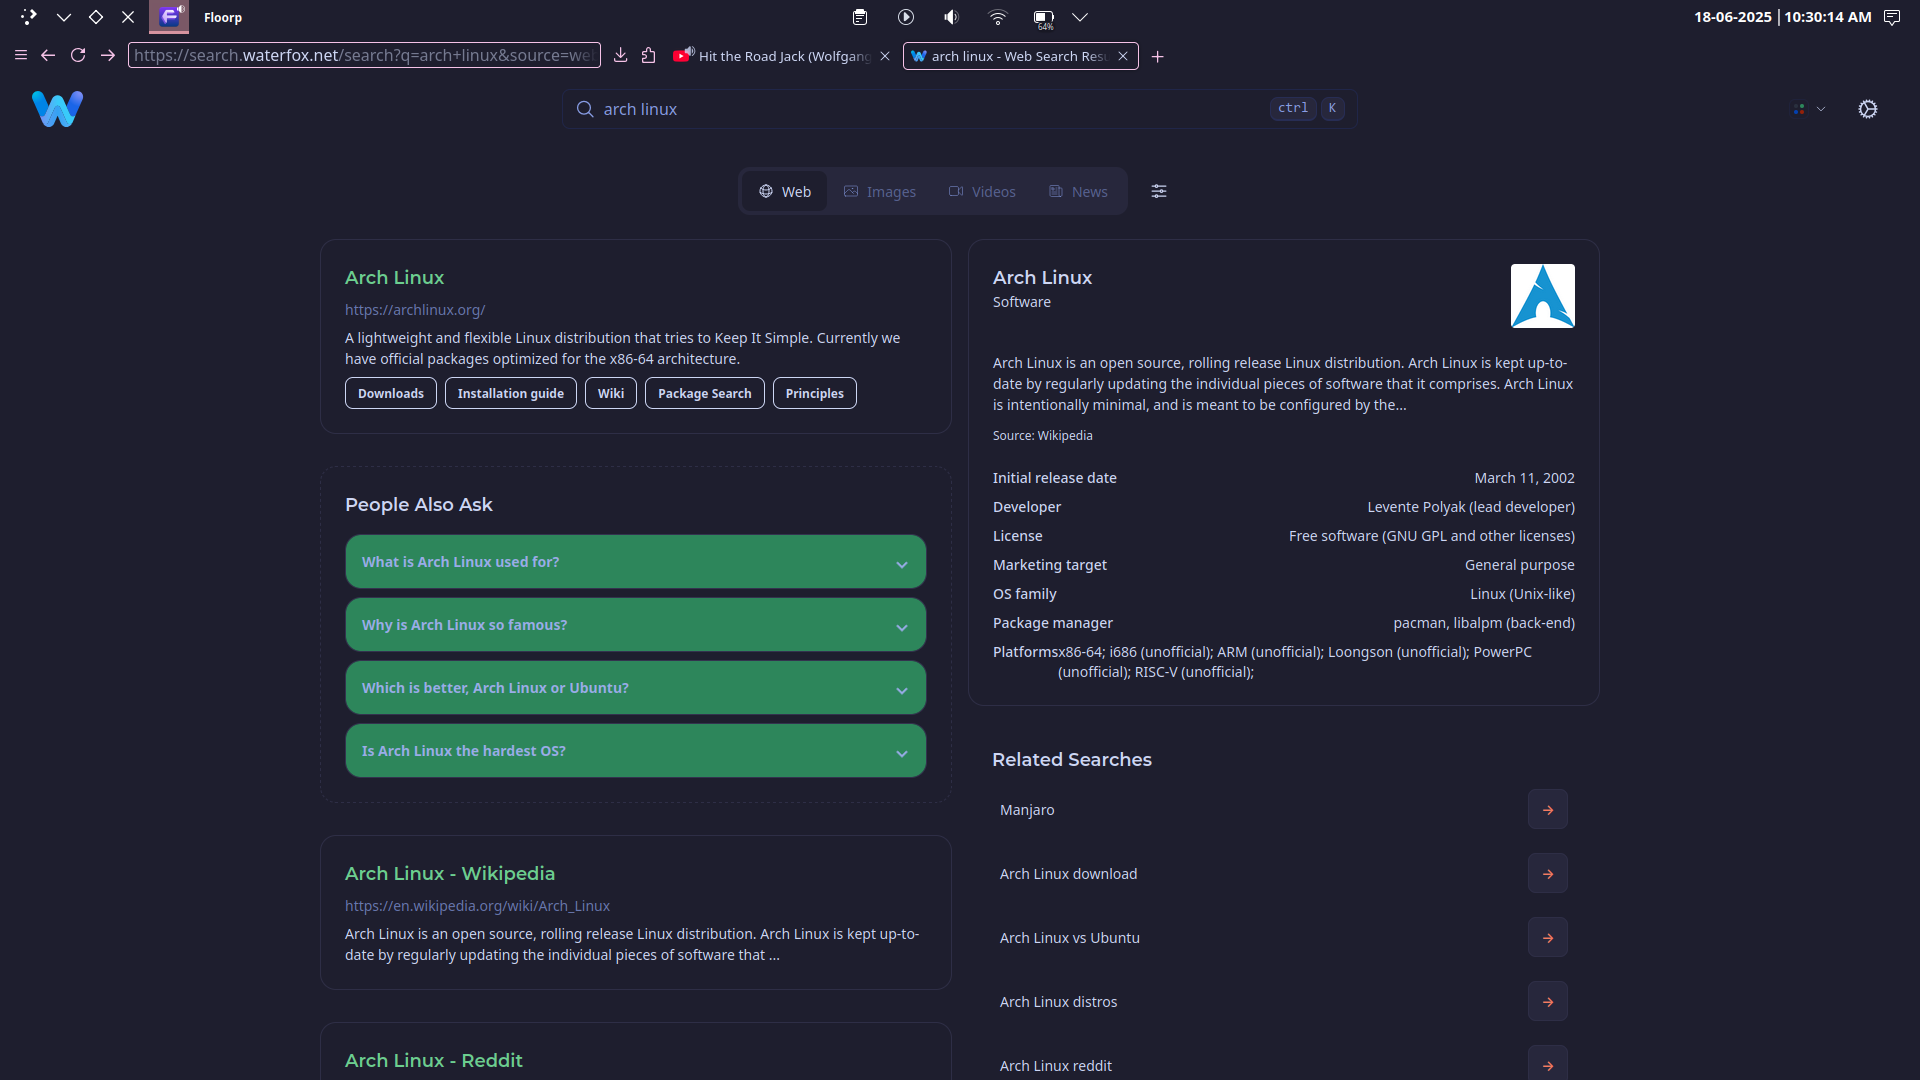Click the Wiki sitelink button
The width and height of the screenshot is (1920, 1080).
coord(611,393)
